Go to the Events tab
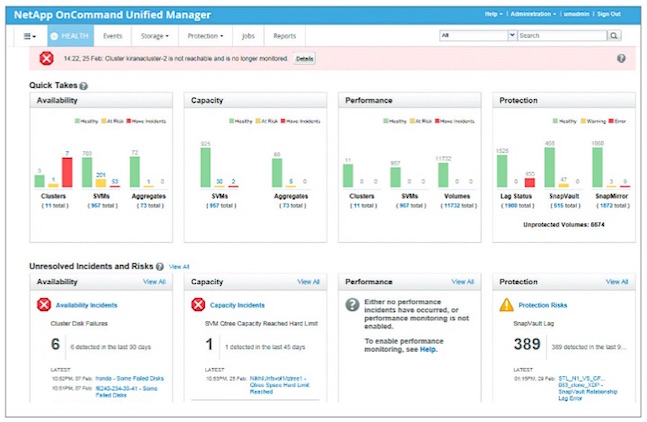The image size is (647, 422). tap(113, 36)
